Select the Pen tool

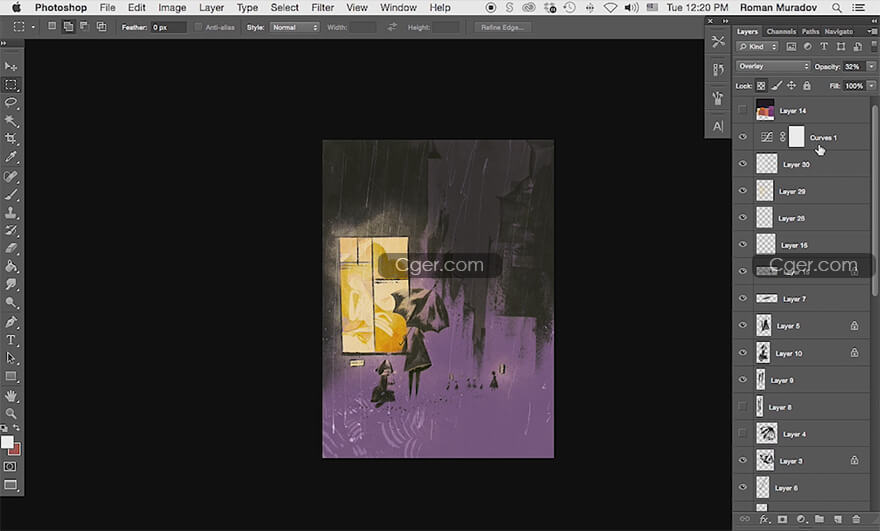(11, 322)
